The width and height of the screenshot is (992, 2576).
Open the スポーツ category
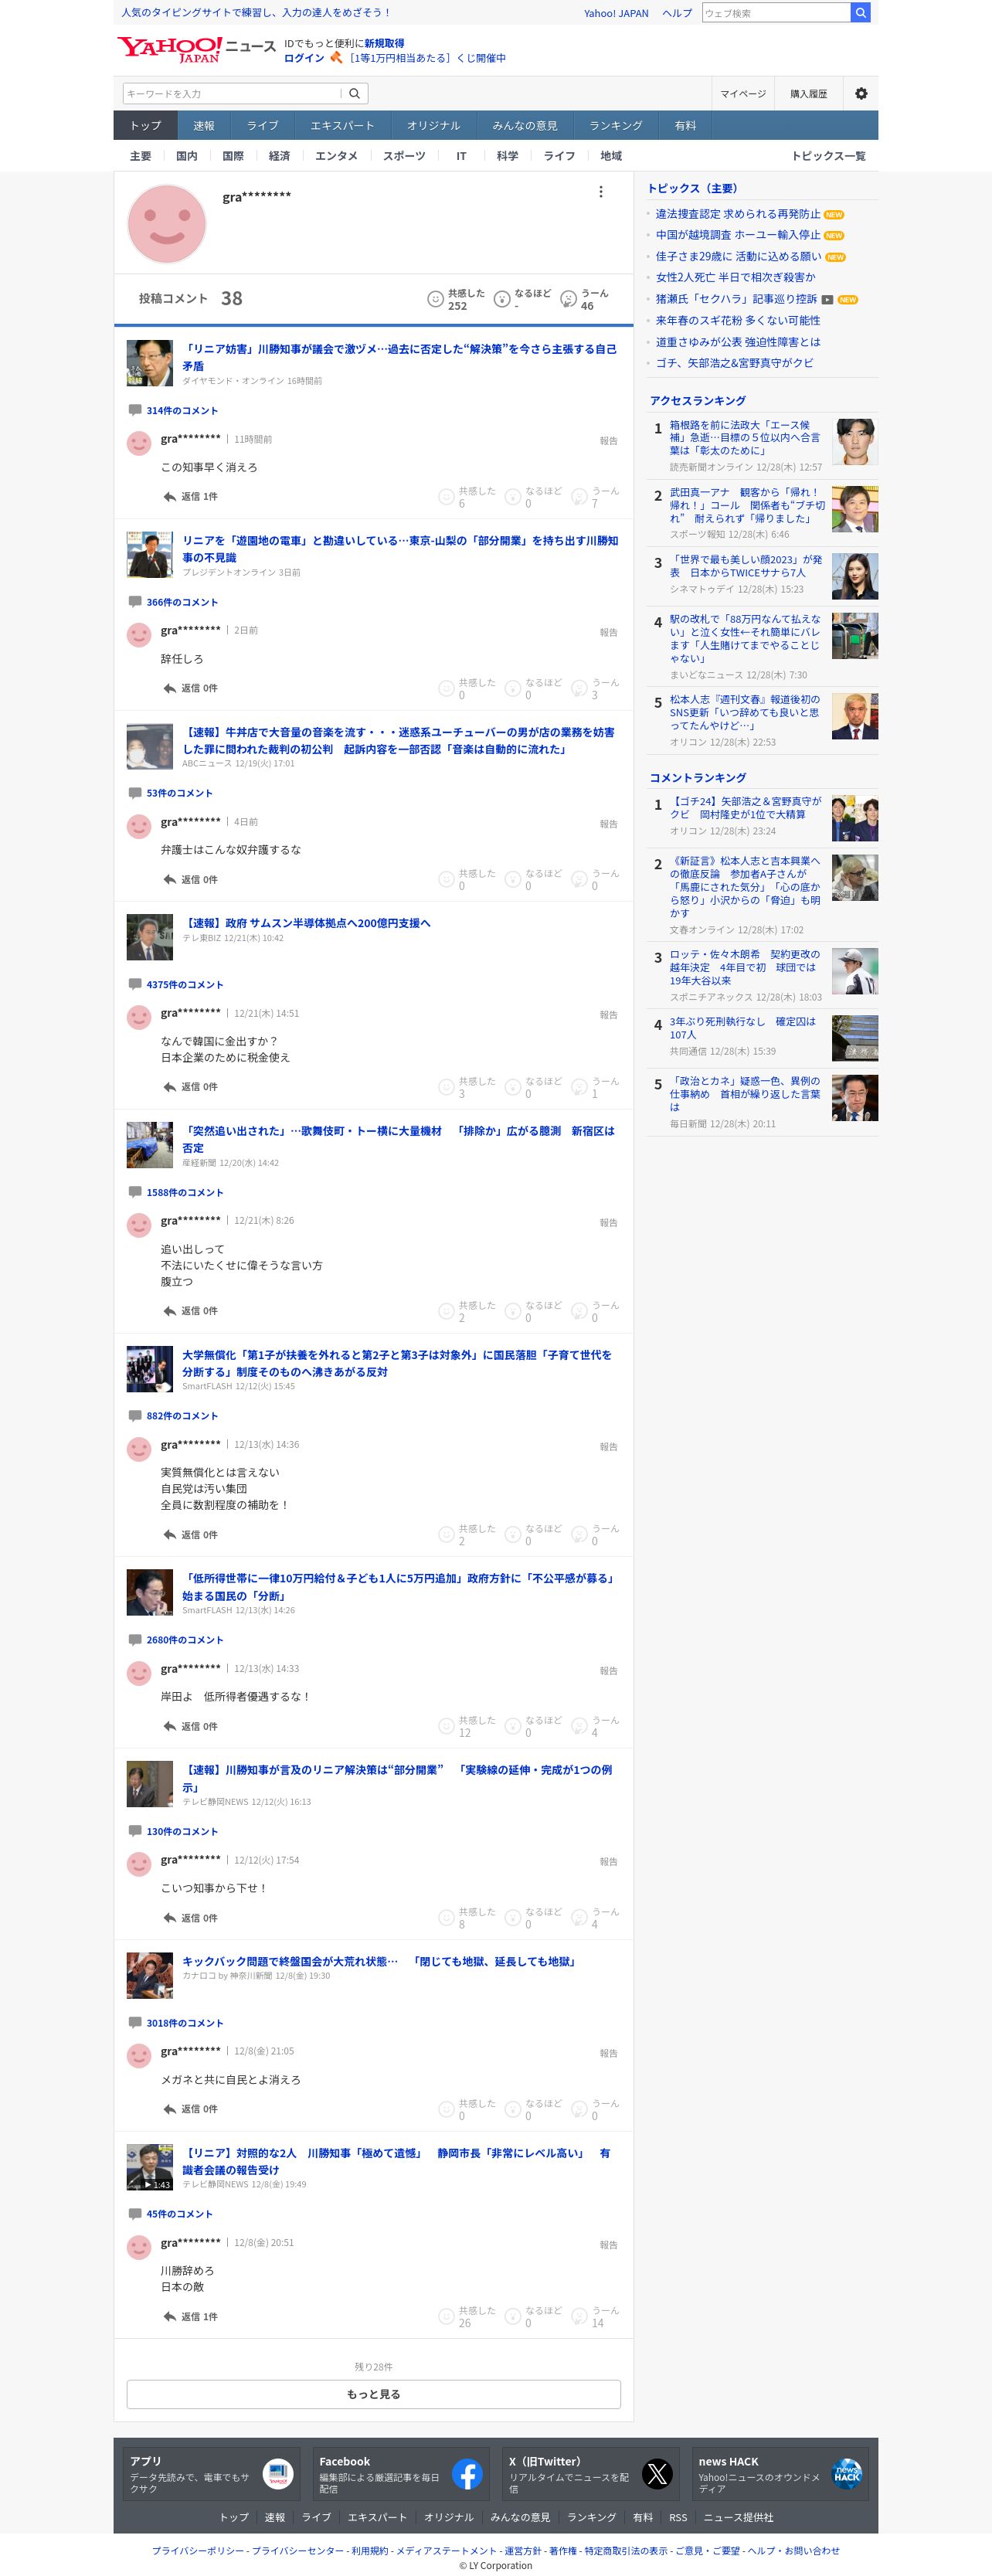[404, 156]
